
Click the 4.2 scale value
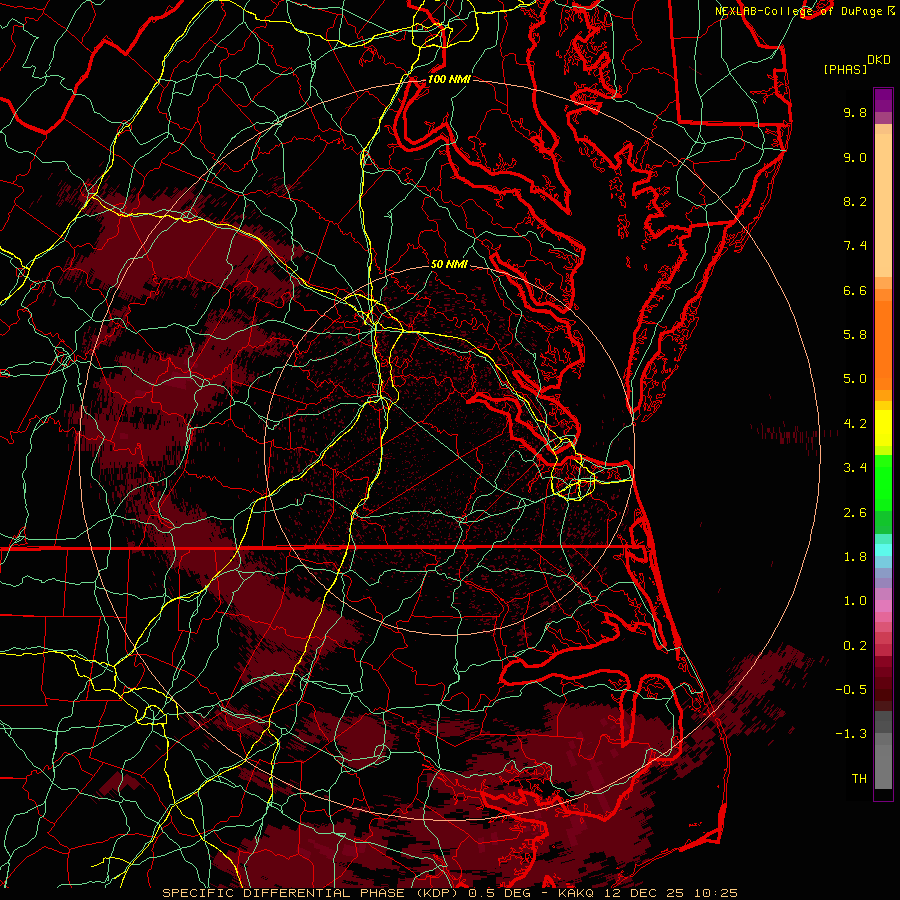pyautogui.click(x=855, y=424)
